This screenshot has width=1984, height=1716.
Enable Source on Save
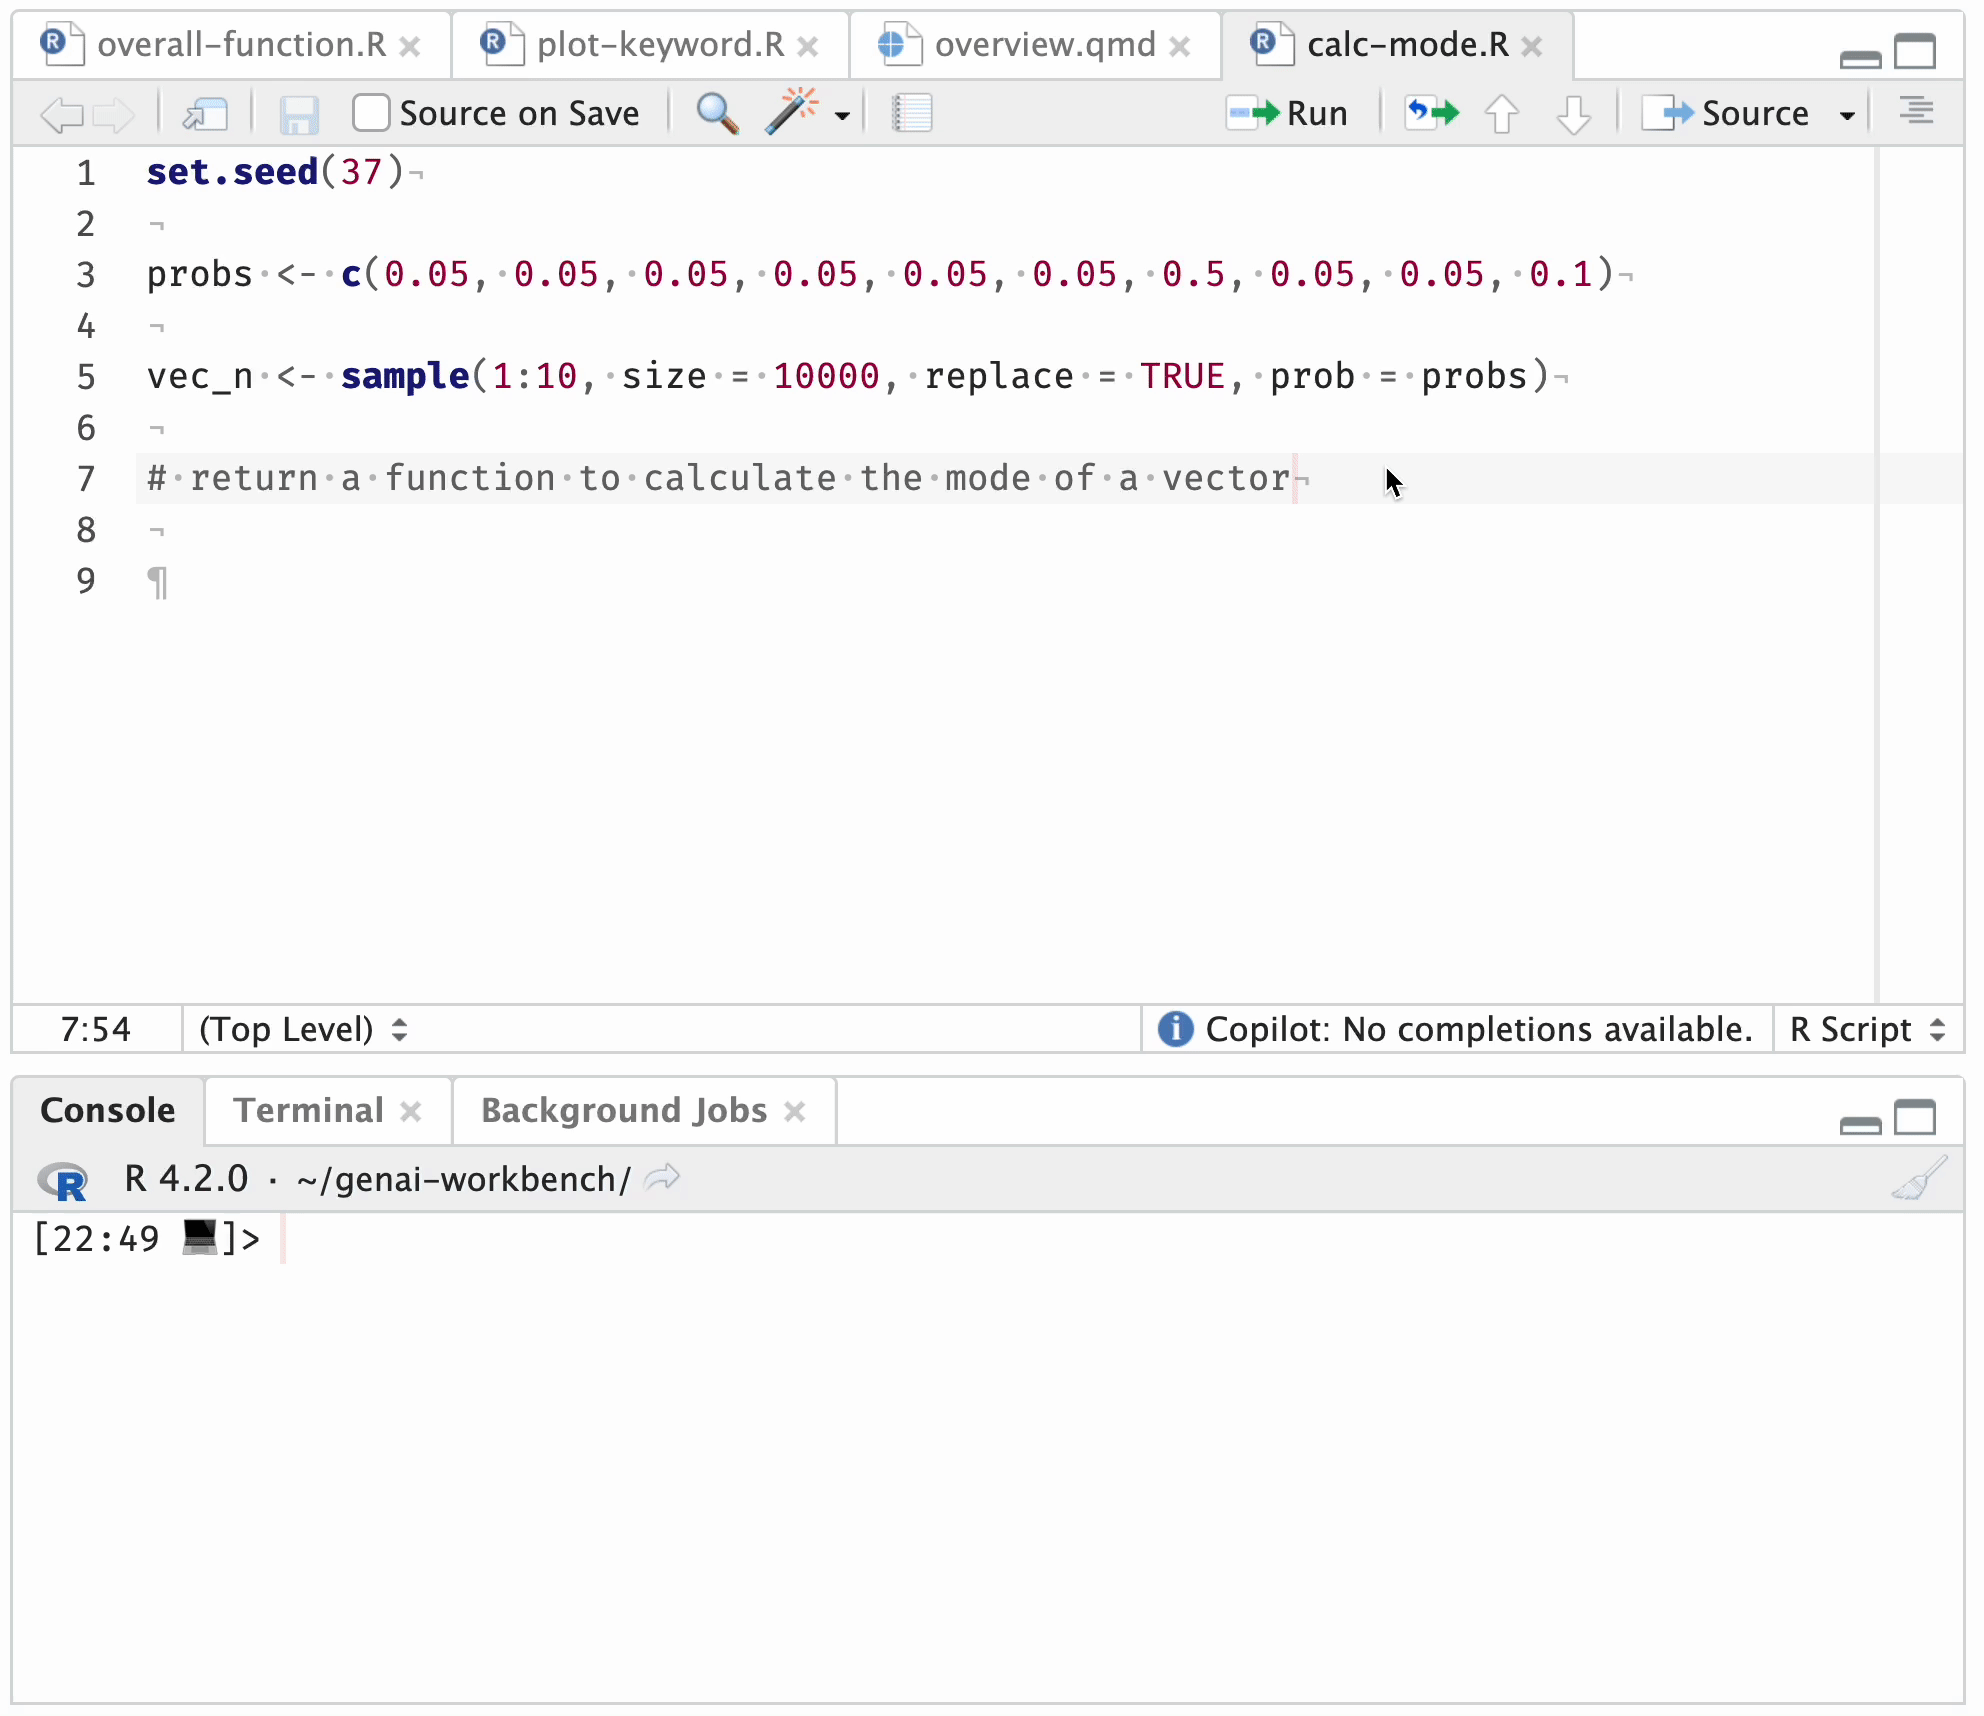tap(371, 112)
